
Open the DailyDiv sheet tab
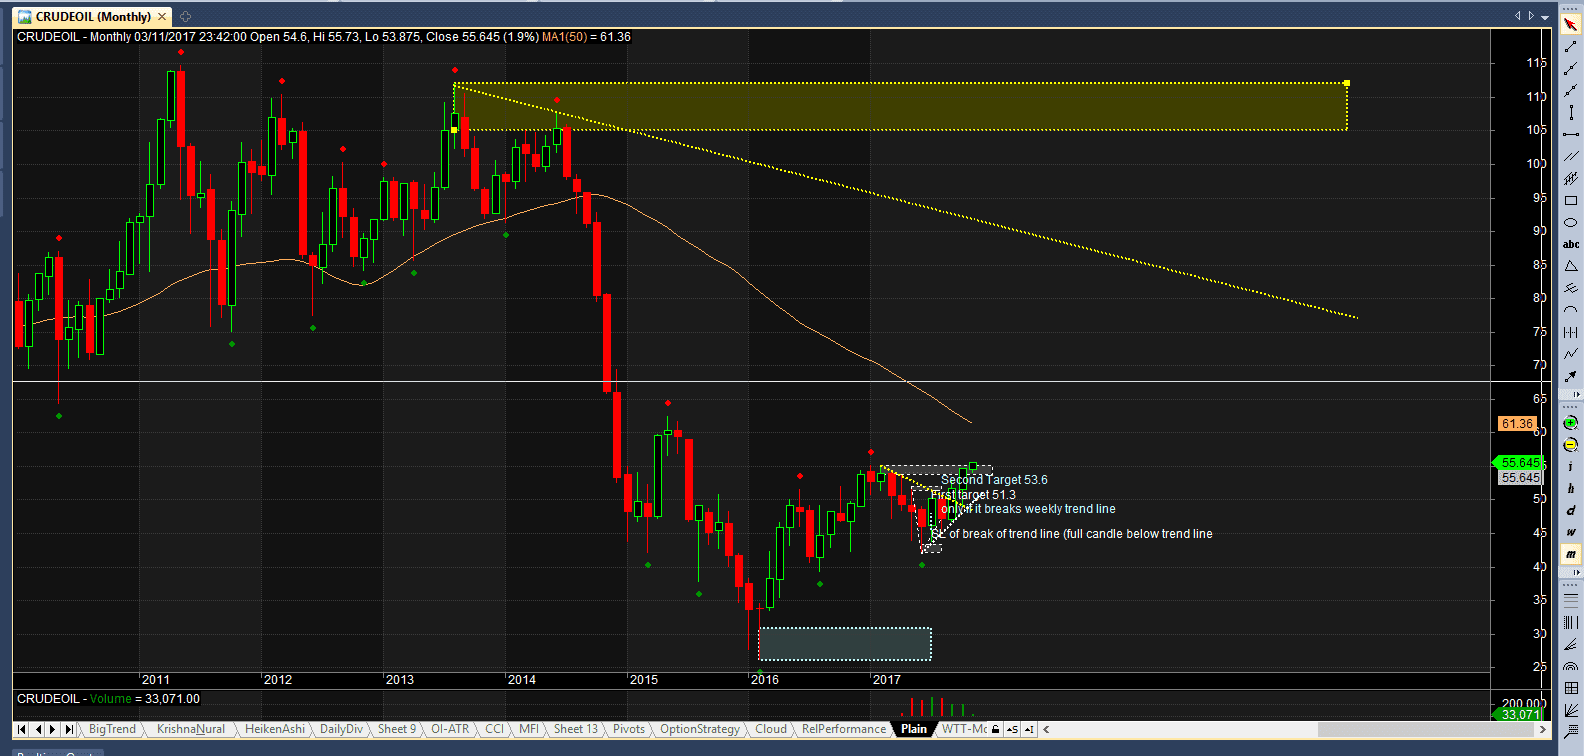pyautogui.click(x=341, y=729)
